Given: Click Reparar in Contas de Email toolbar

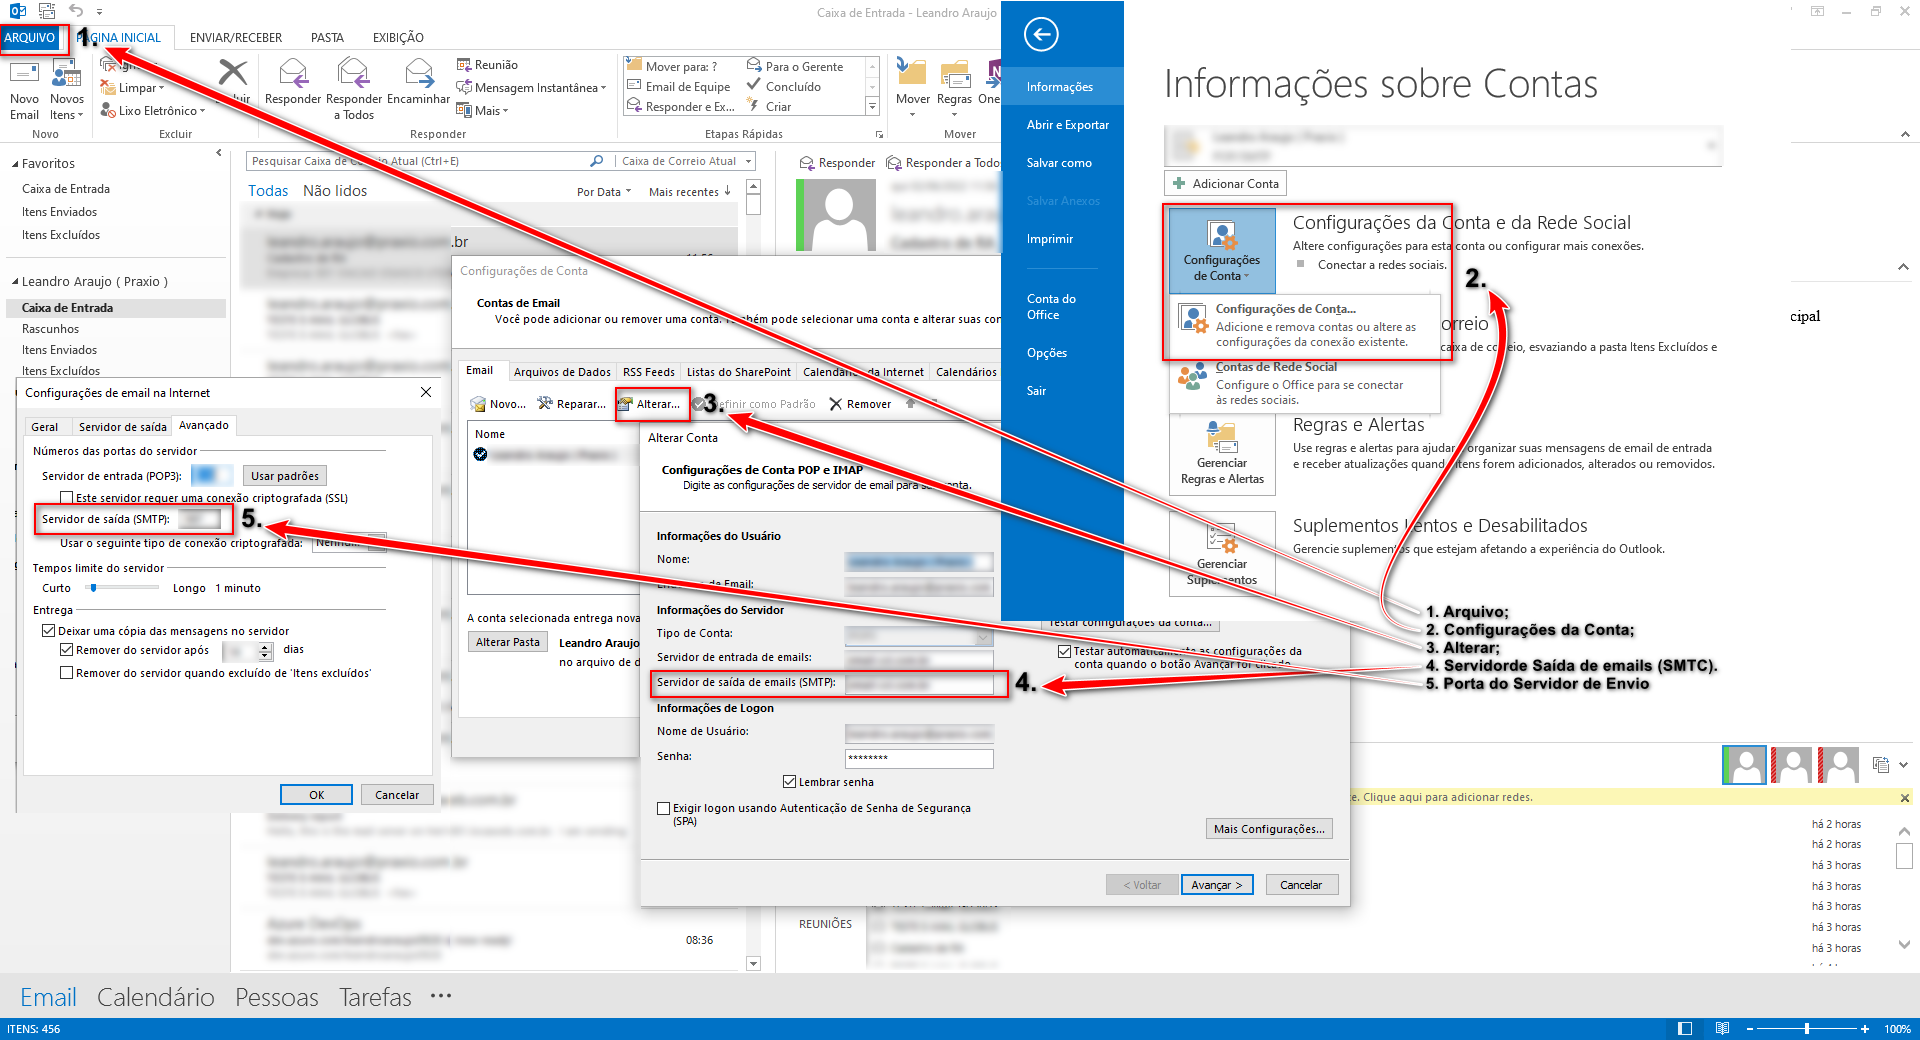Looking at the screenshot, I should tap(572, 404).
